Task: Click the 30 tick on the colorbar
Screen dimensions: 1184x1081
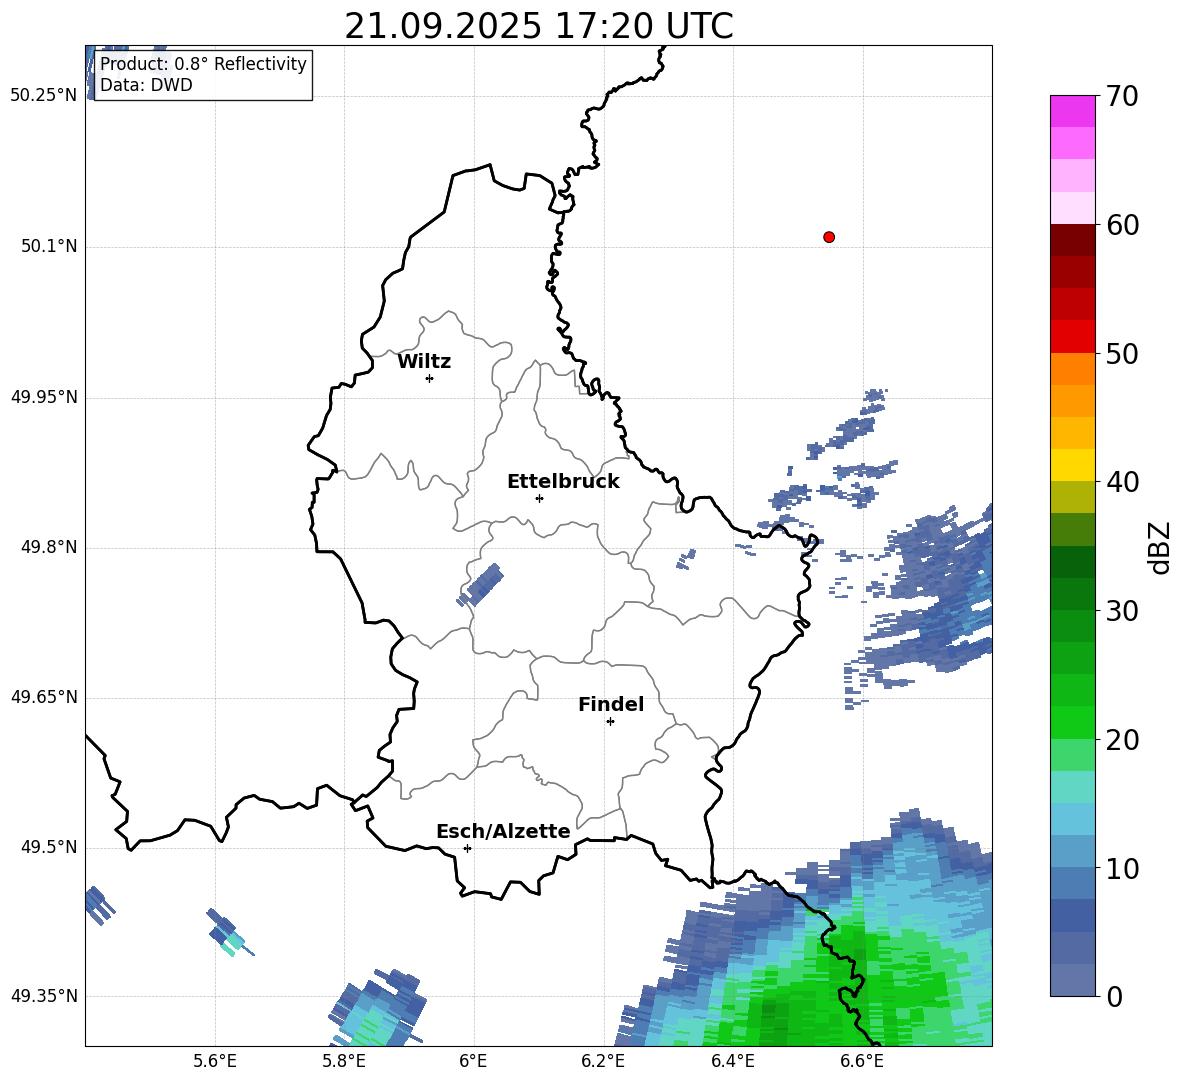Action: (x=1122, y=611)
